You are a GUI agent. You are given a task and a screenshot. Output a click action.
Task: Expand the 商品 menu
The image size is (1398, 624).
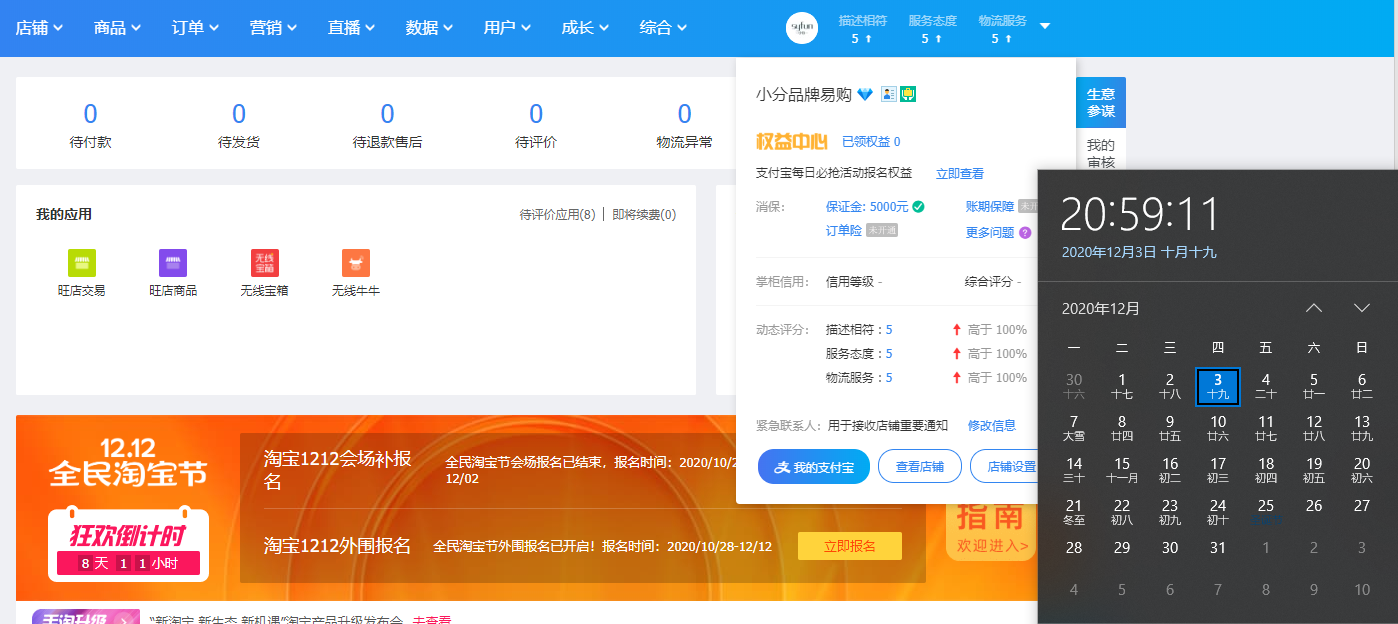[x=118, y=28]
